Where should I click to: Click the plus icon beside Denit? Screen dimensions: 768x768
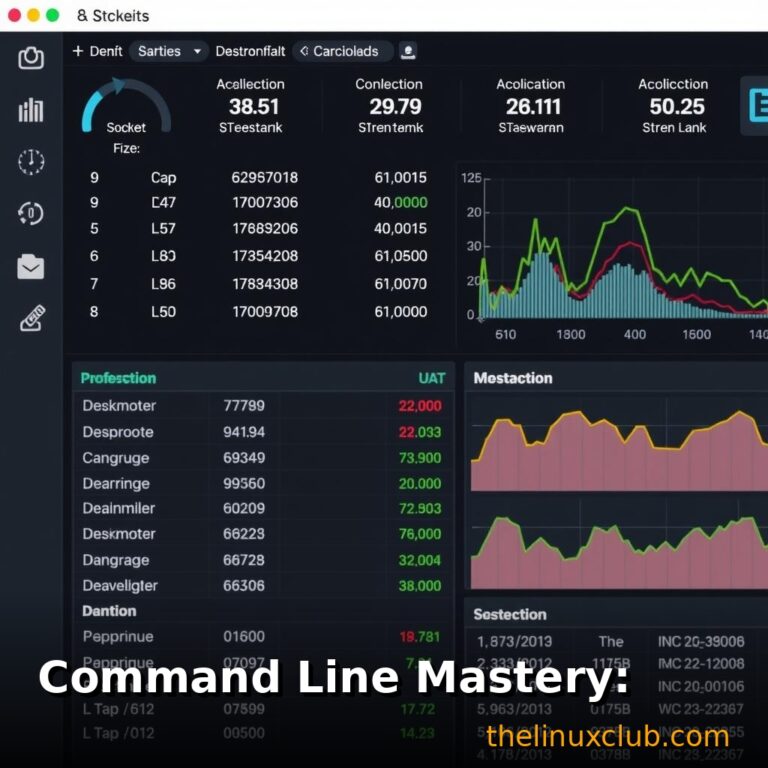coord(78,51)
